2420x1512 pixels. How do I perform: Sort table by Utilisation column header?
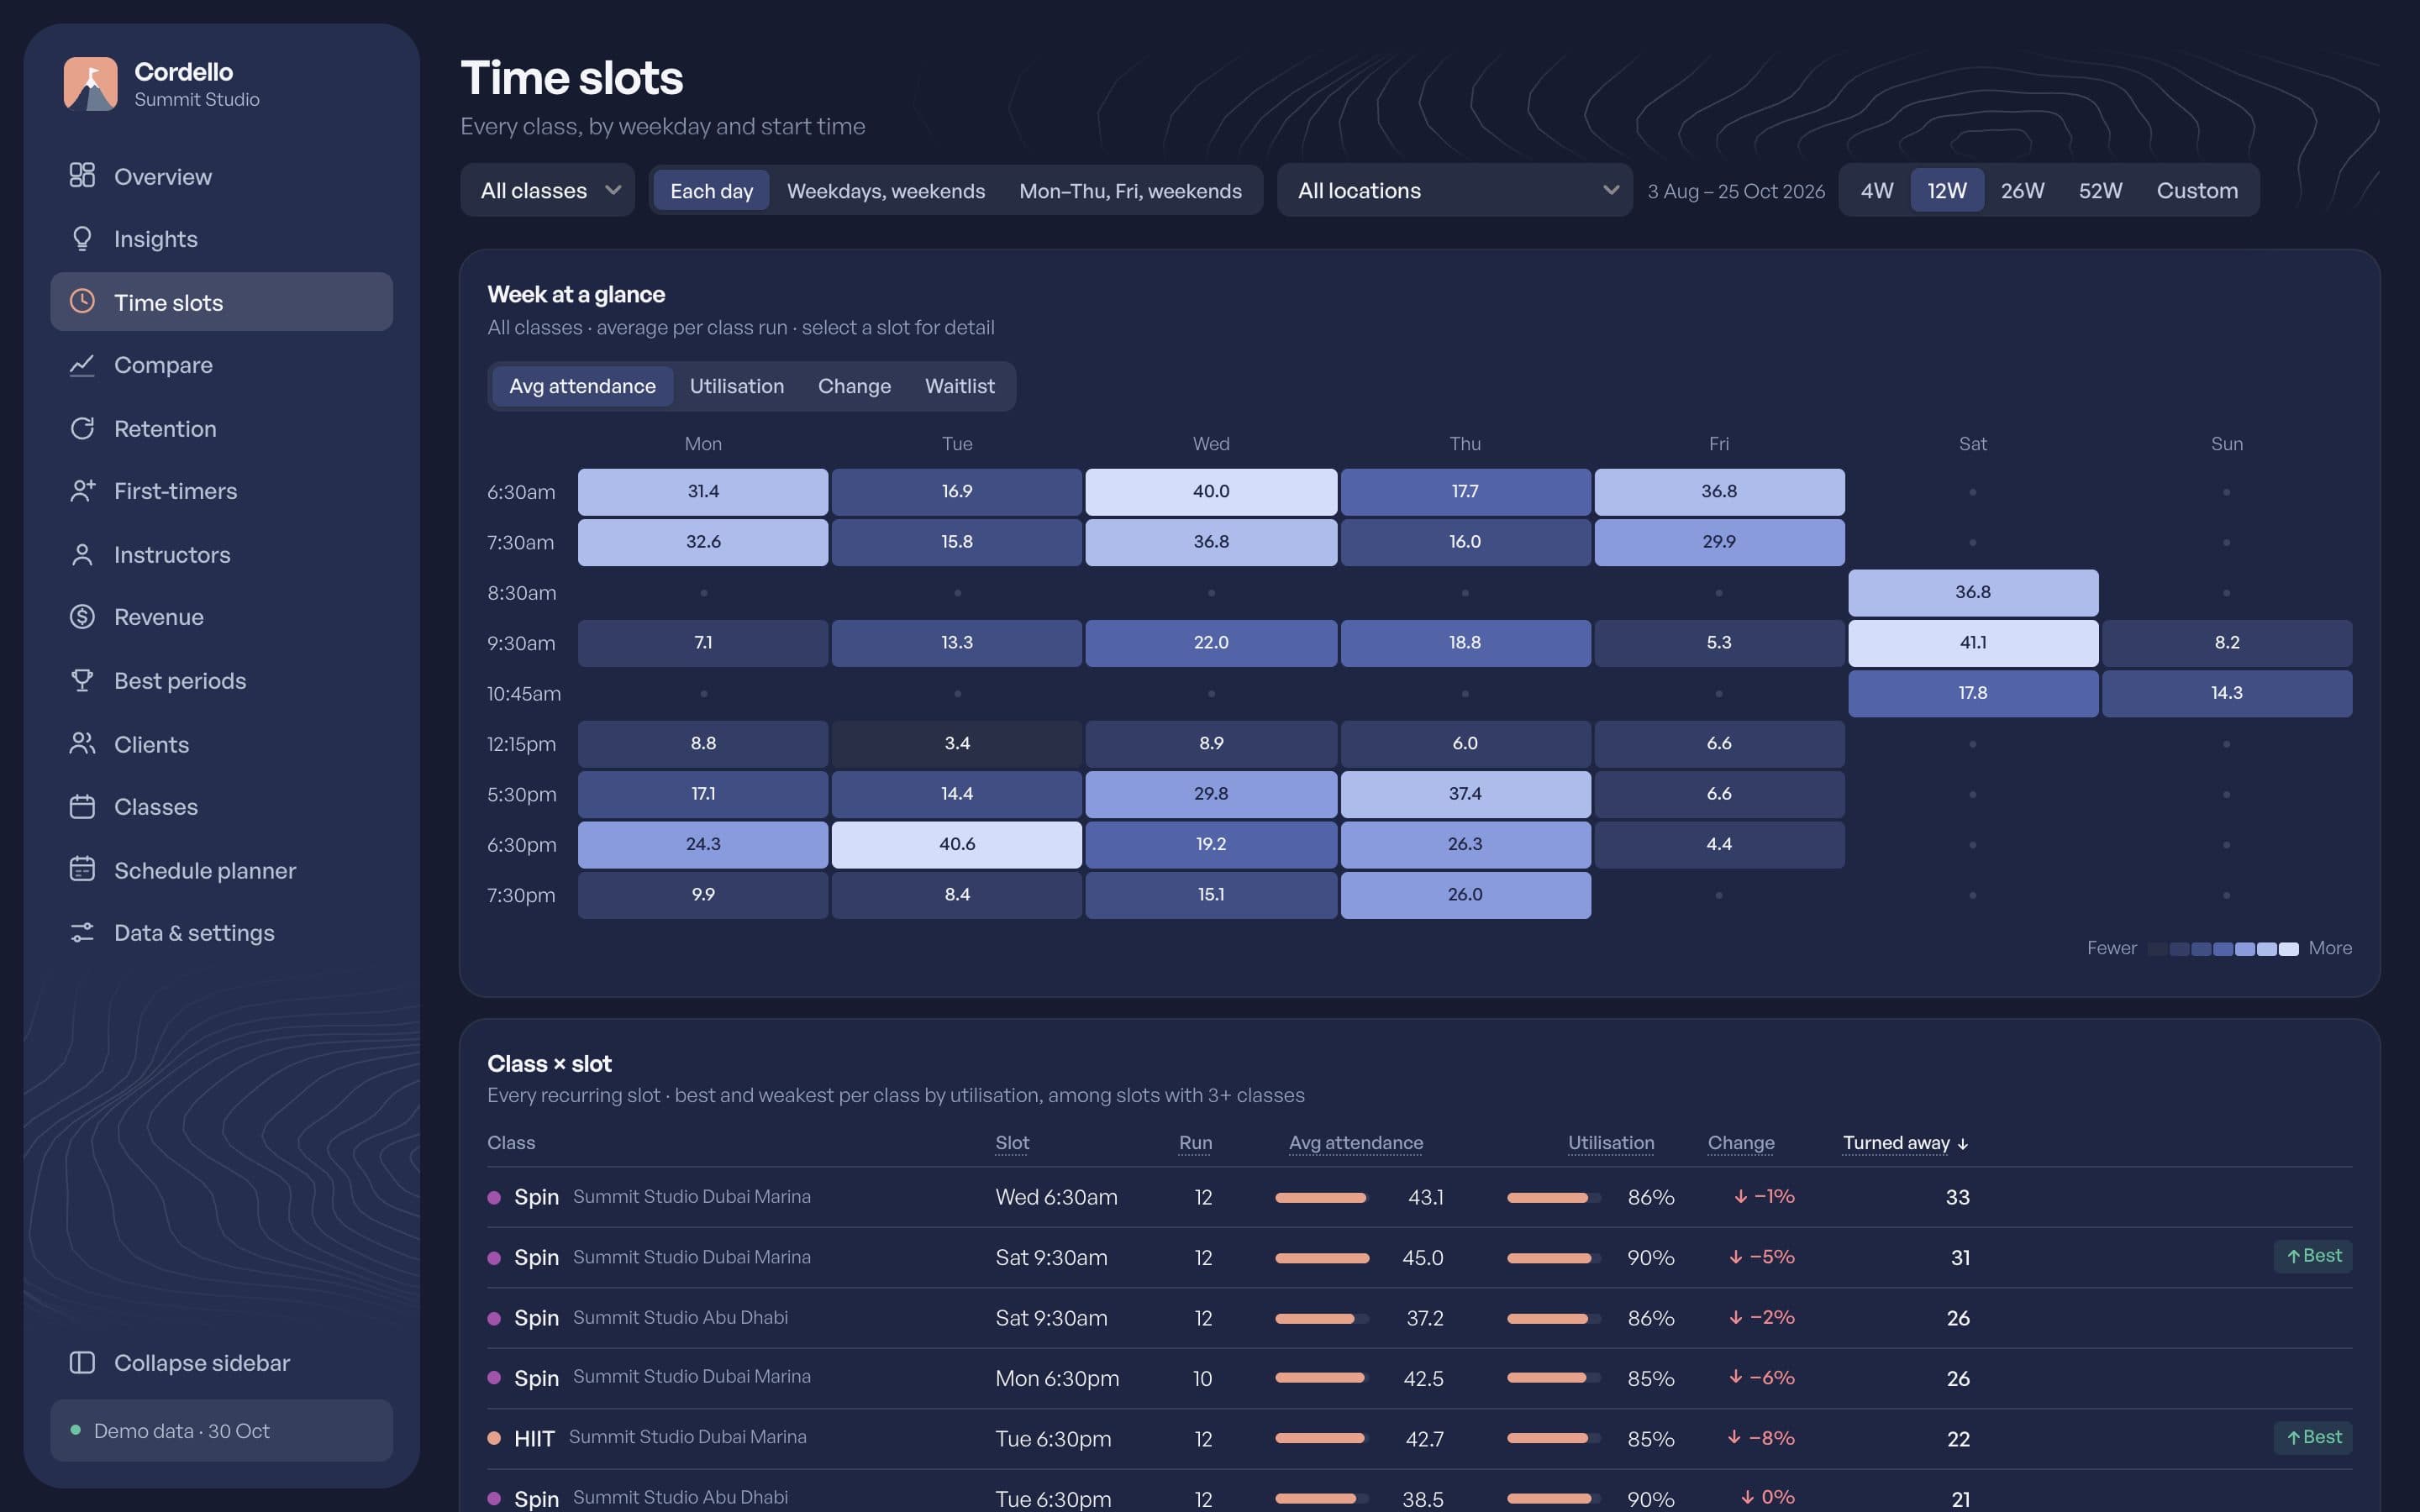pyautogui.click(x=1610, y=1142)
